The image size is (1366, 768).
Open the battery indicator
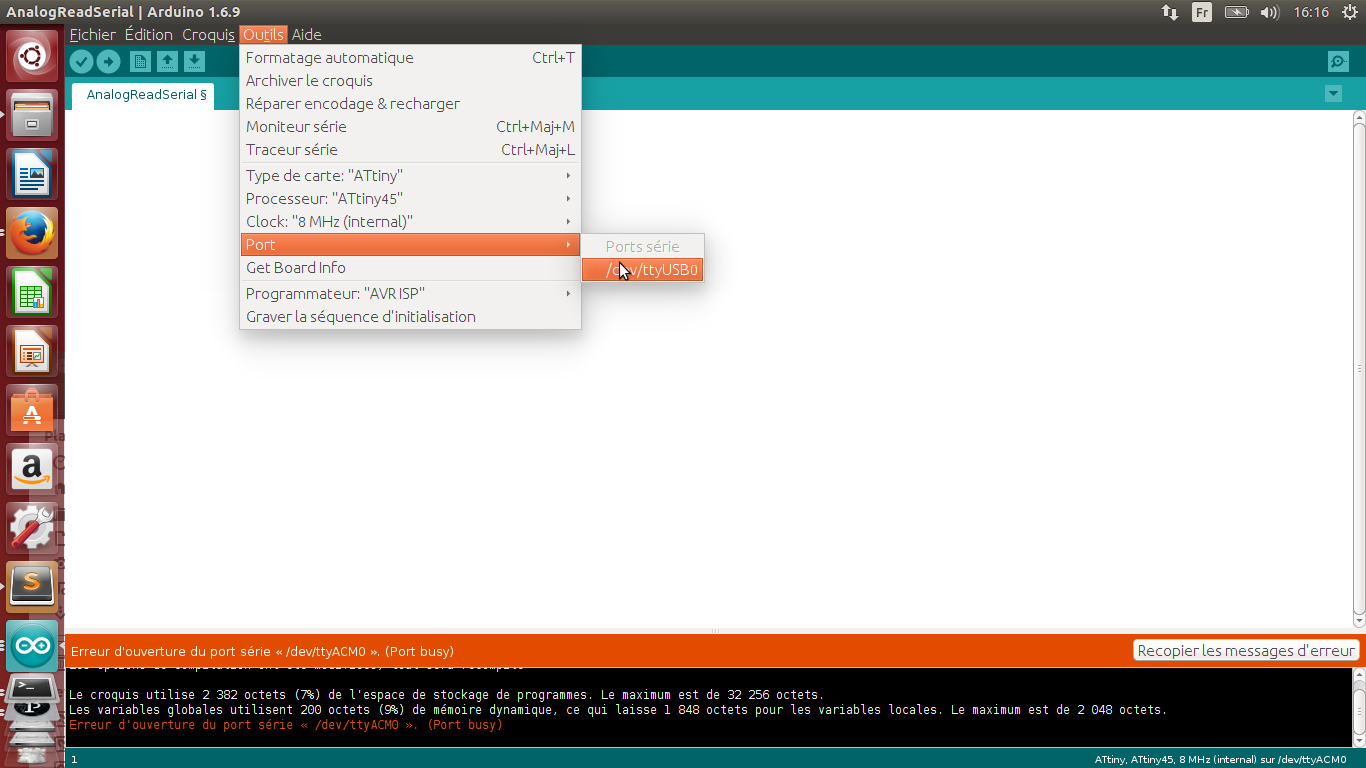coord(1237,12)
